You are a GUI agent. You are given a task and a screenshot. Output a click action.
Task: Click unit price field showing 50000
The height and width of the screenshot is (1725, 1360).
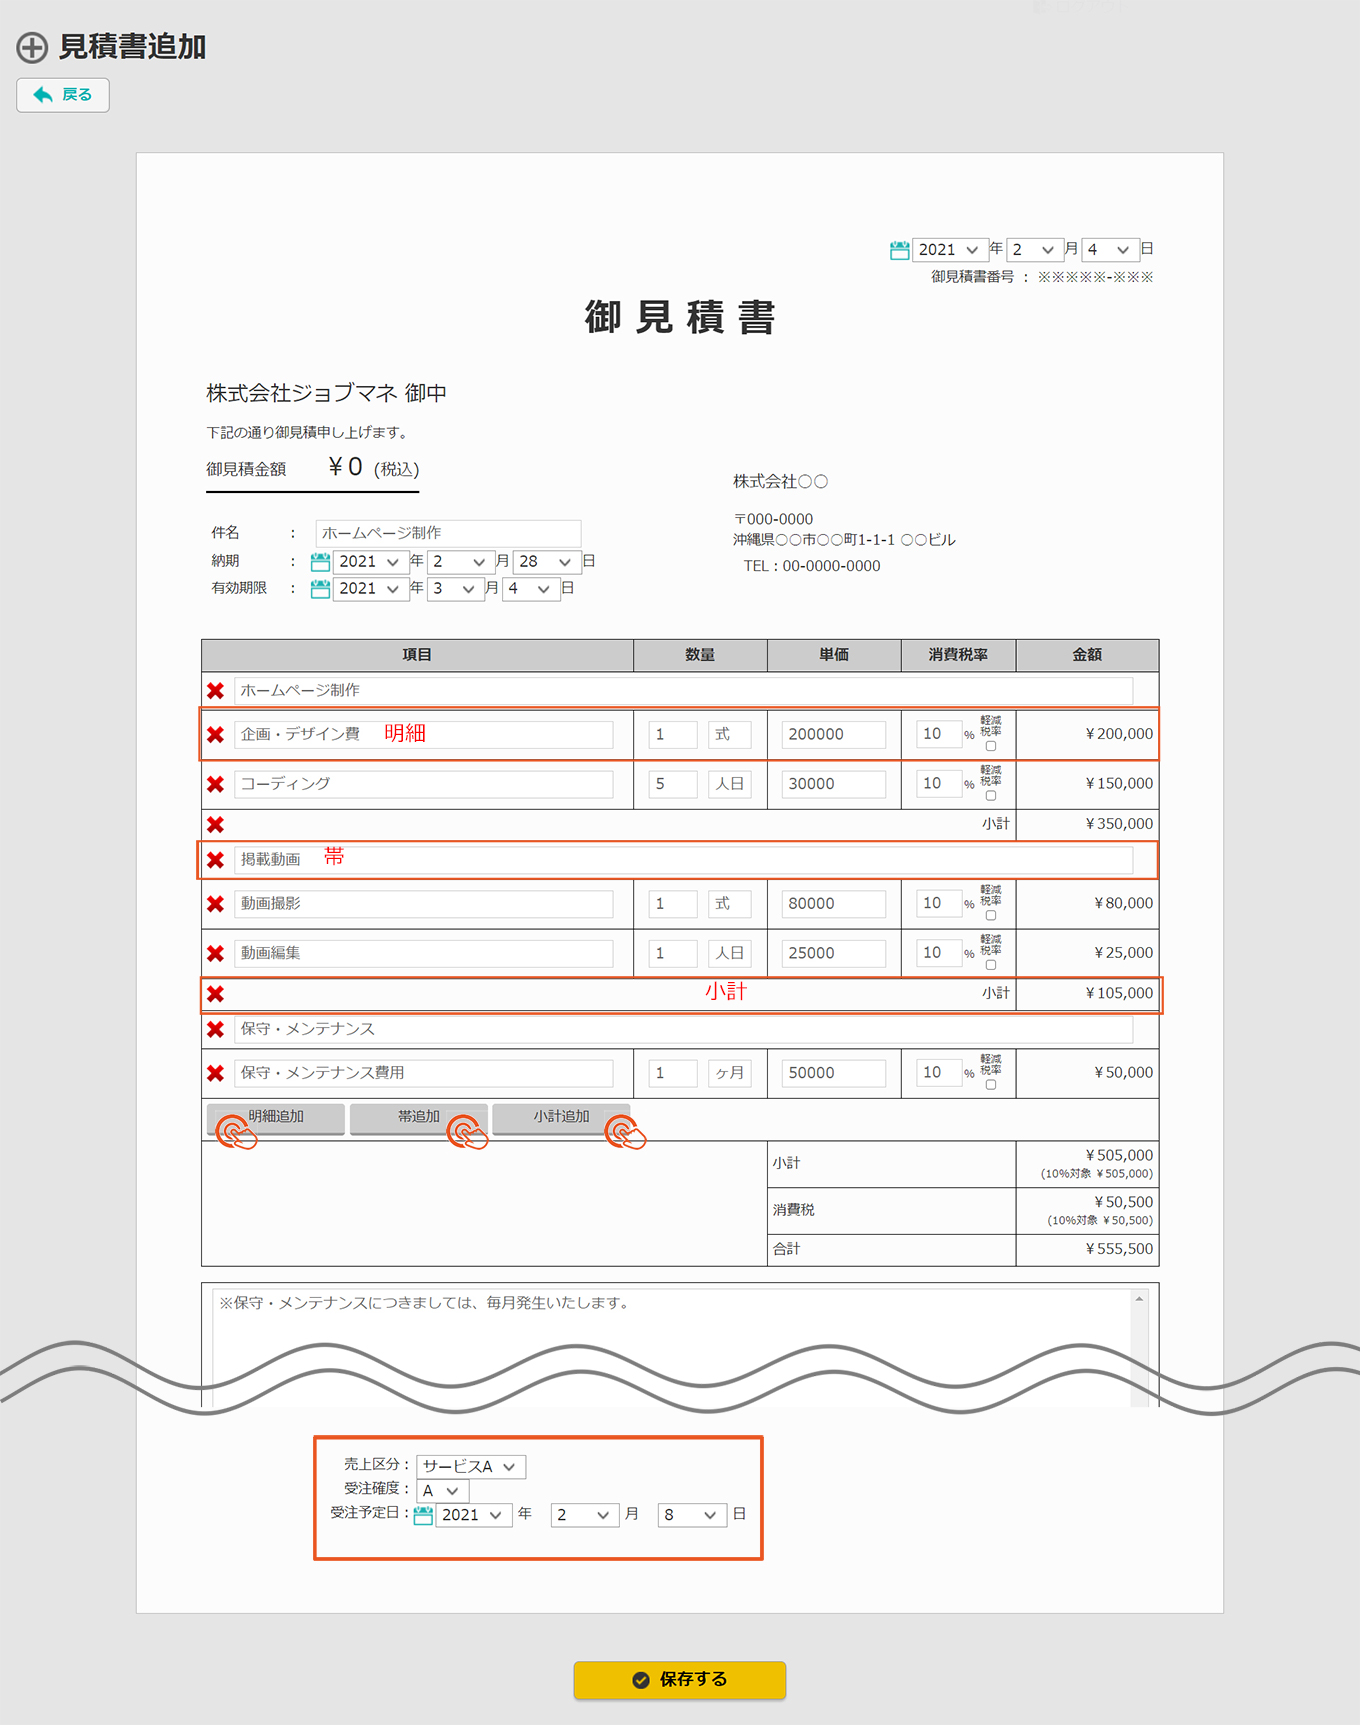pos(833,1073)
